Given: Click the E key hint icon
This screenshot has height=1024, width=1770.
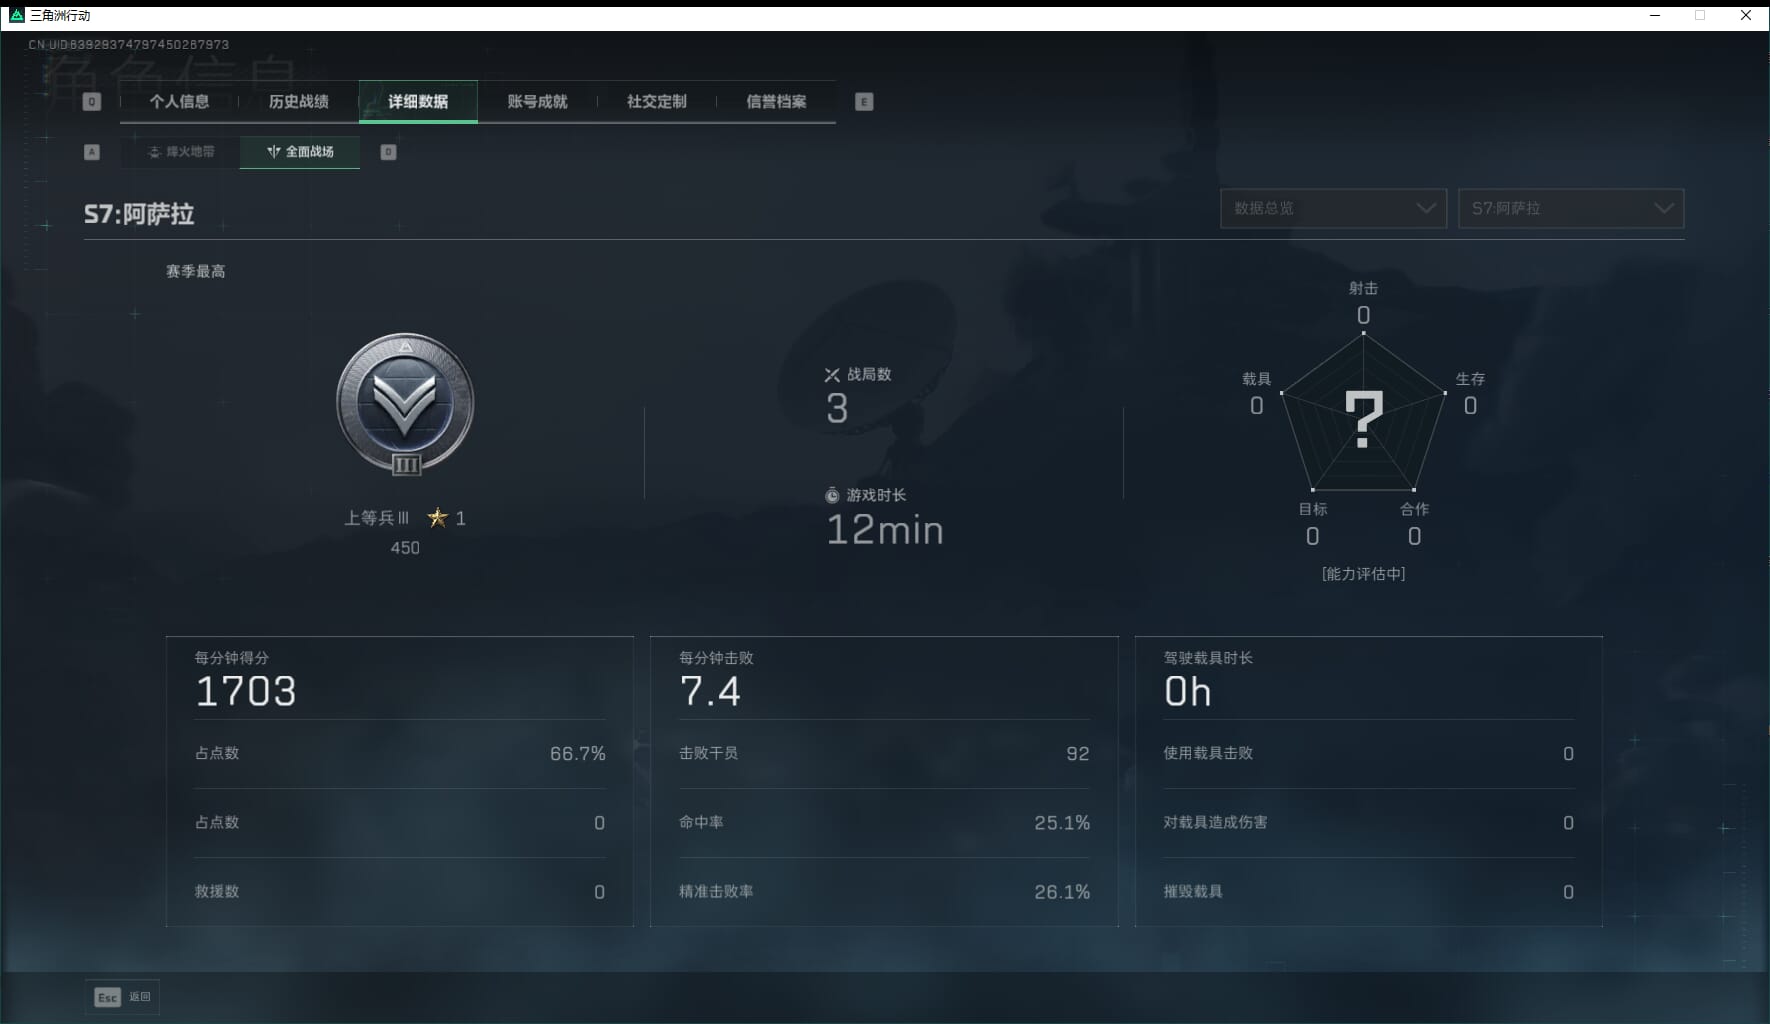Looking at the screenshot, I should (864, 101).
